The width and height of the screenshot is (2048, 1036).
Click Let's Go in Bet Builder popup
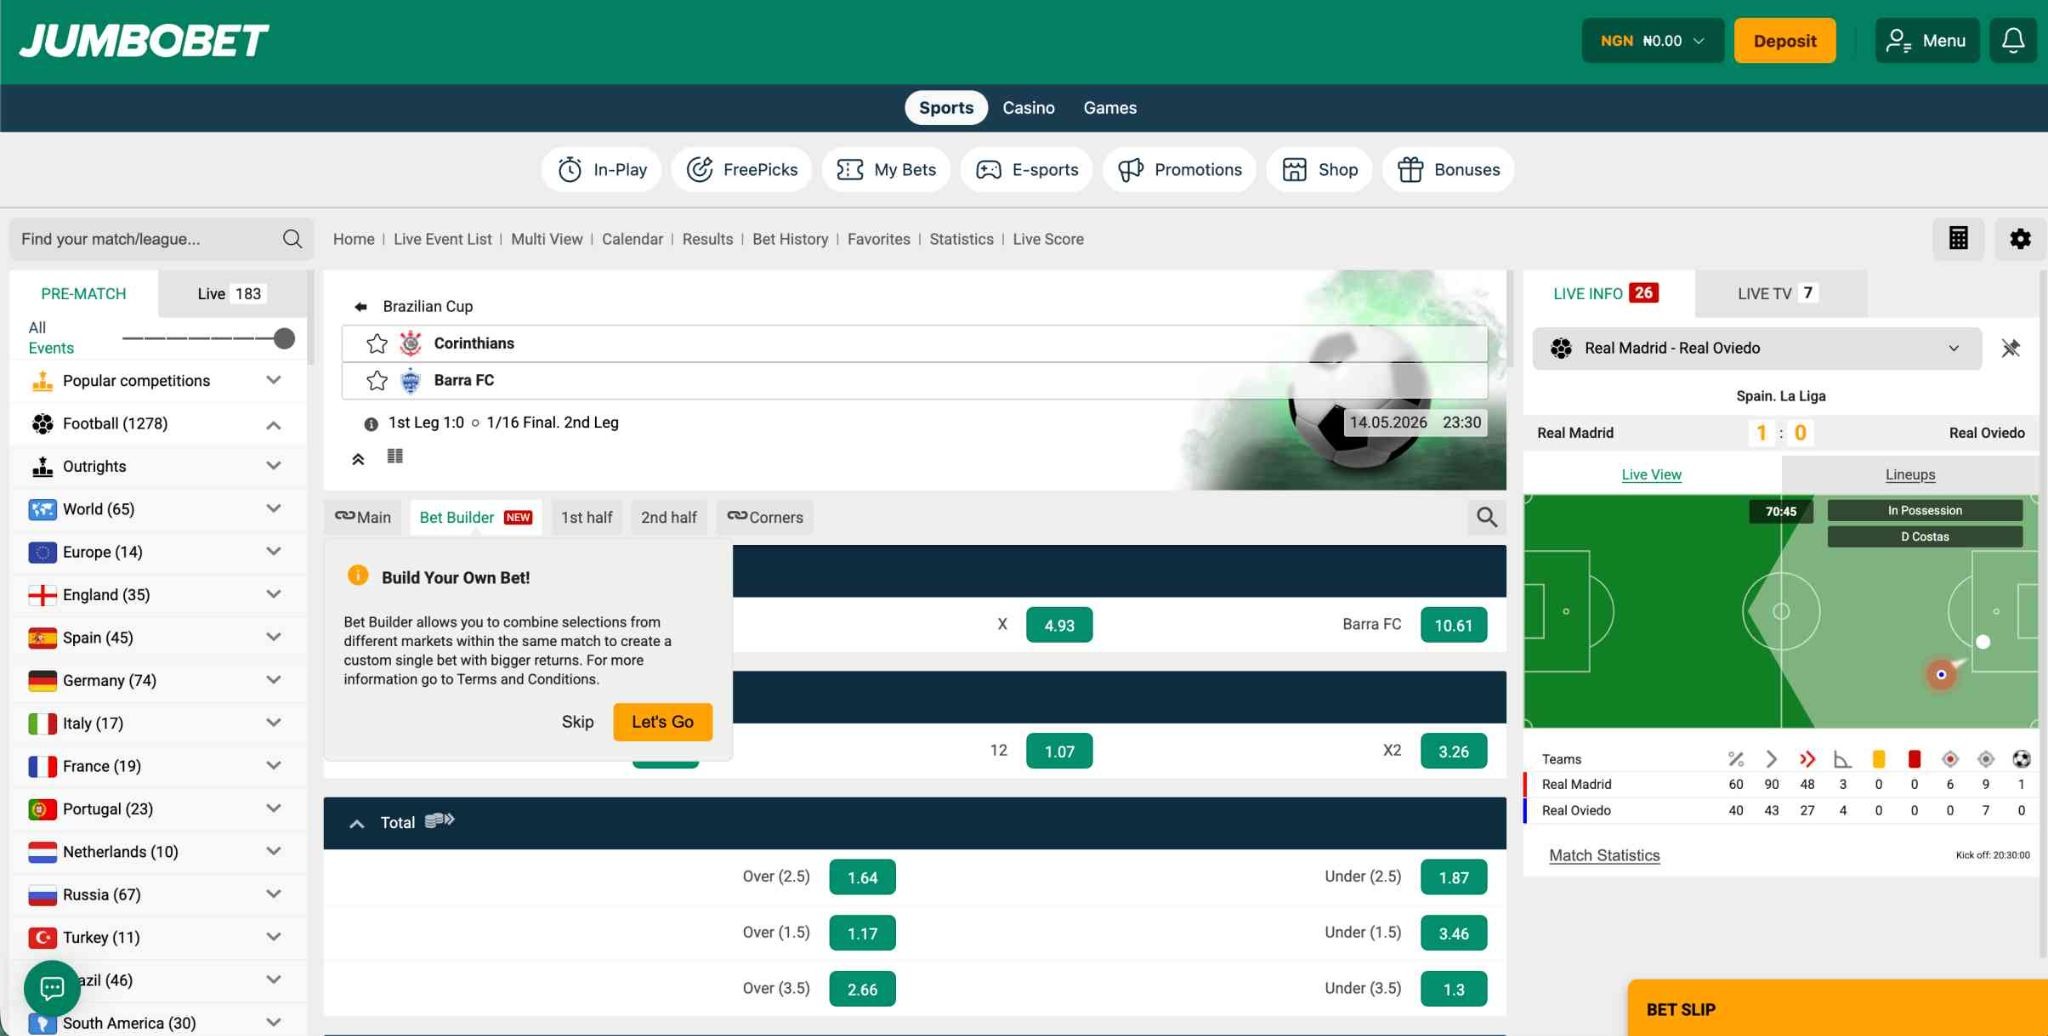tap(662, 722)
